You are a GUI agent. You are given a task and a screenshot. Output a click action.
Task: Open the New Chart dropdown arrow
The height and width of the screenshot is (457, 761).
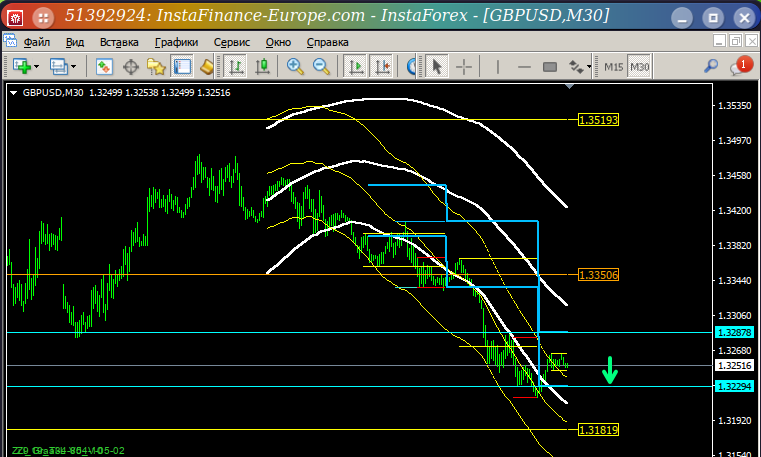36,66
